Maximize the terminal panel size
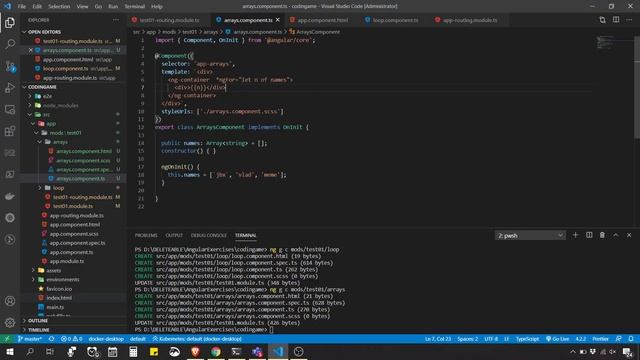Image resolution: width=640 pixels, height=360 pixels. [x=616, y=235]
